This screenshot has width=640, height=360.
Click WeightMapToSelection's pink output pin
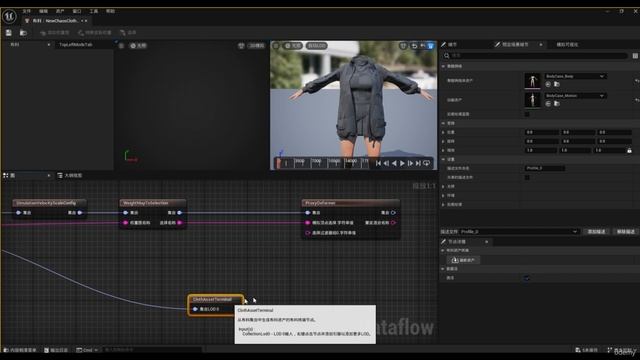[180, 223]
